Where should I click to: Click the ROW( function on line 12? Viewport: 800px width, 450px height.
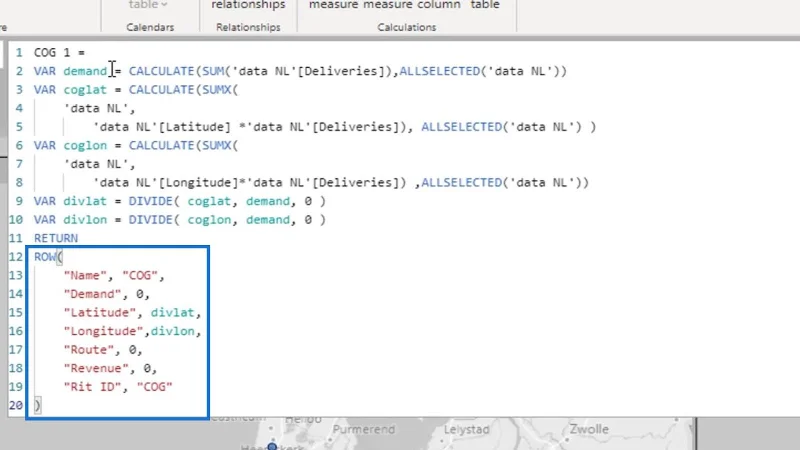pyautogui.click(x=48, y=257)
